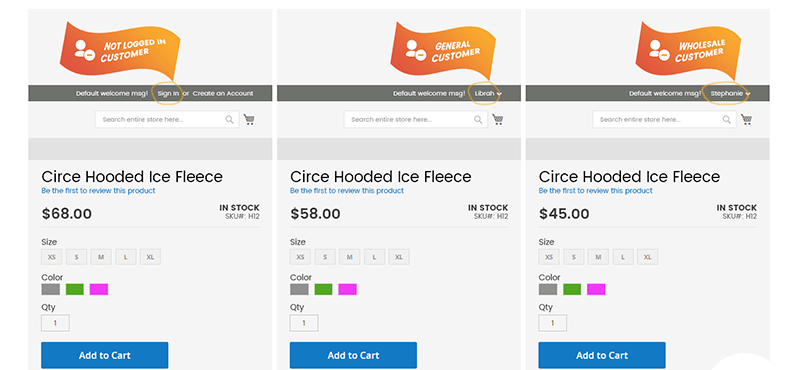The width and height of the screenshot is (800, 370).
Task: Open cart icon in not-logged-in panel
Action: [x=249, y=119]
